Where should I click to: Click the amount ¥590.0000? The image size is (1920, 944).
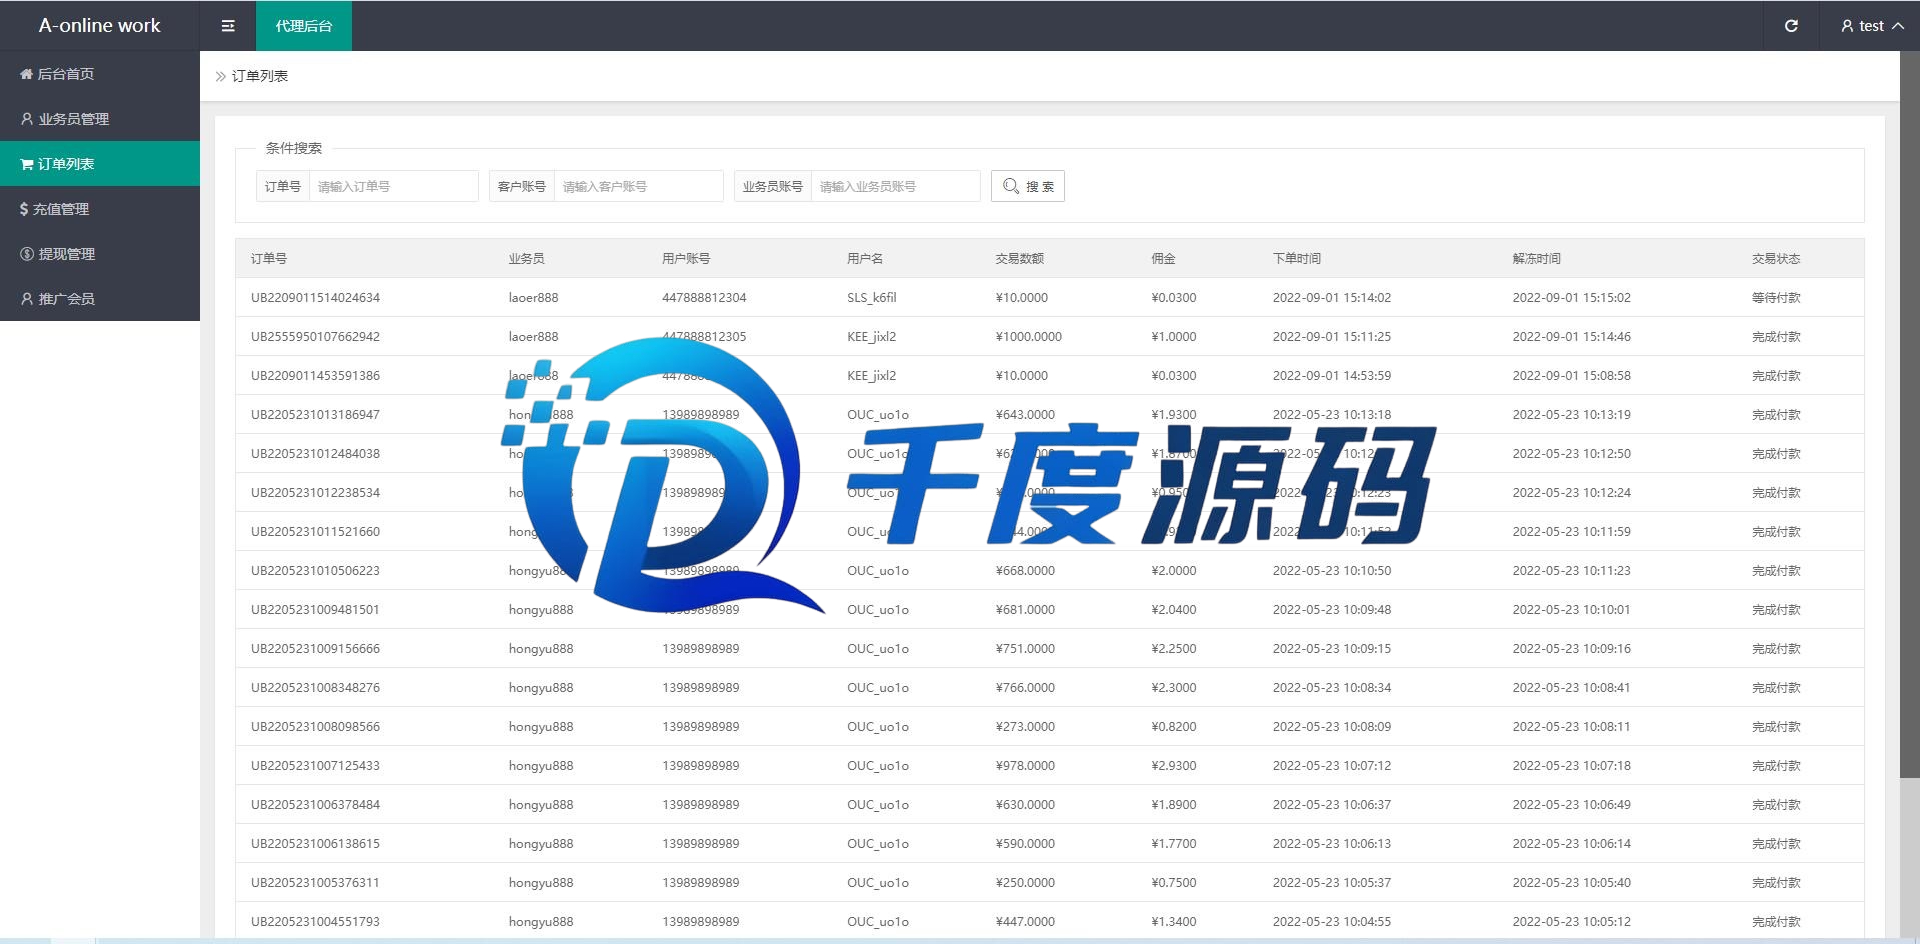(x=1025, y=843)
